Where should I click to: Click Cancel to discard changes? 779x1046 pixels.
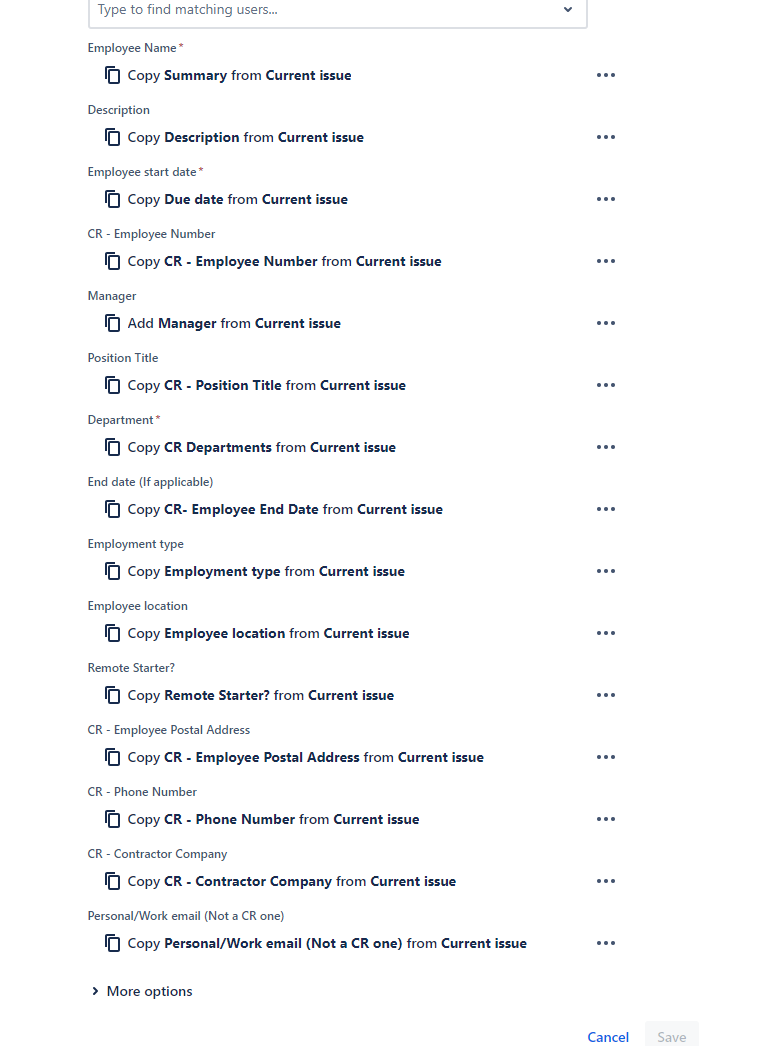[x=607, y=1037]
